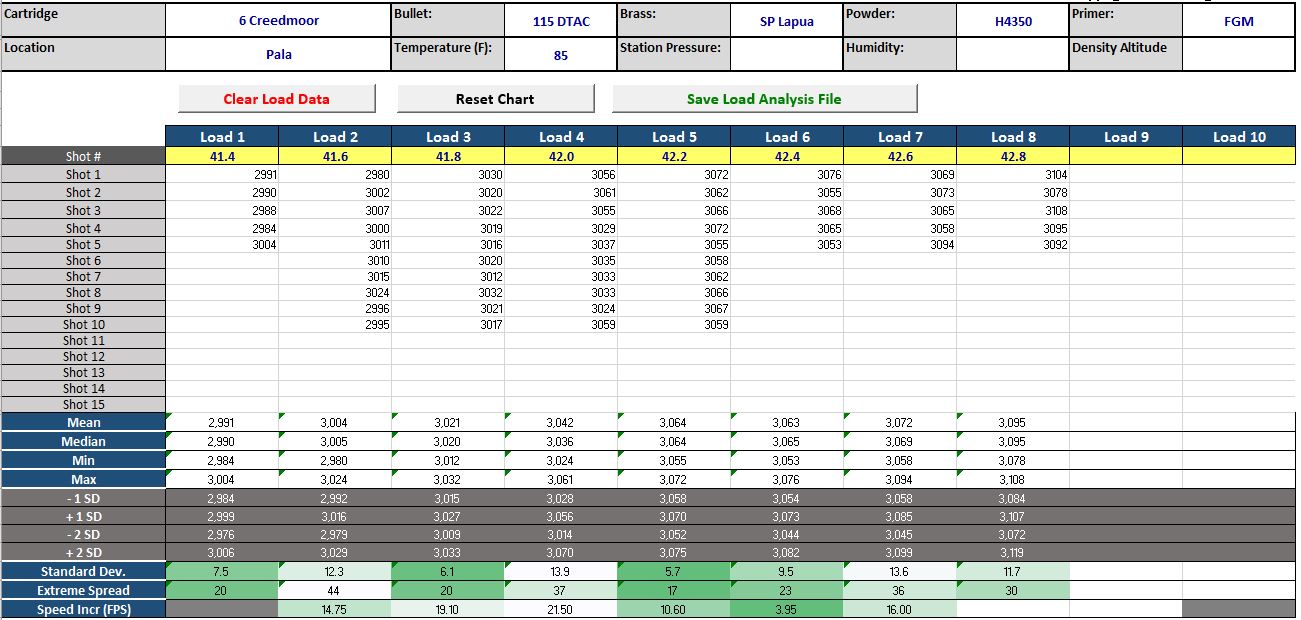Click the empty Density Altitude input cell

coord(1238,54)
